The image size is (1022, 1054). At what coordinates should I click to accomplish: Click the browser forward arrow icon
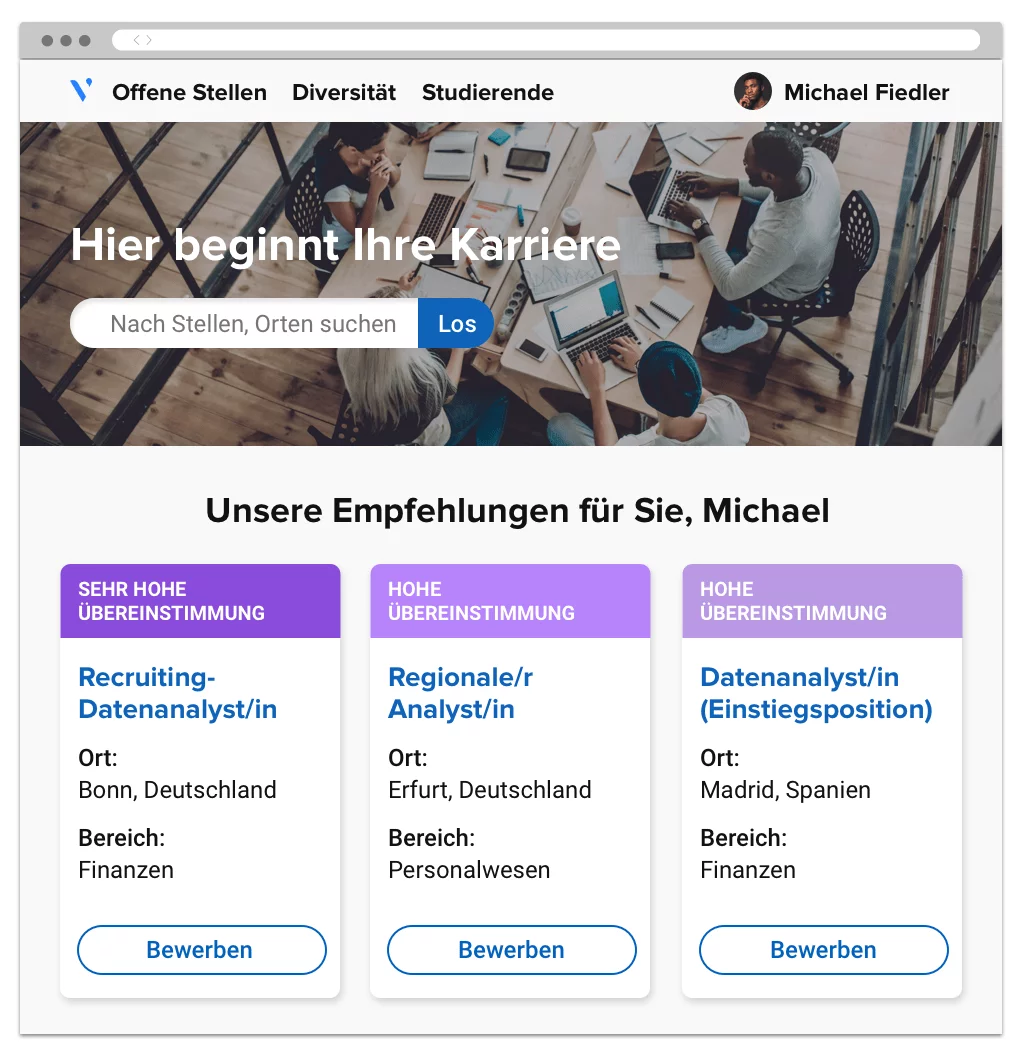(149, 40)
